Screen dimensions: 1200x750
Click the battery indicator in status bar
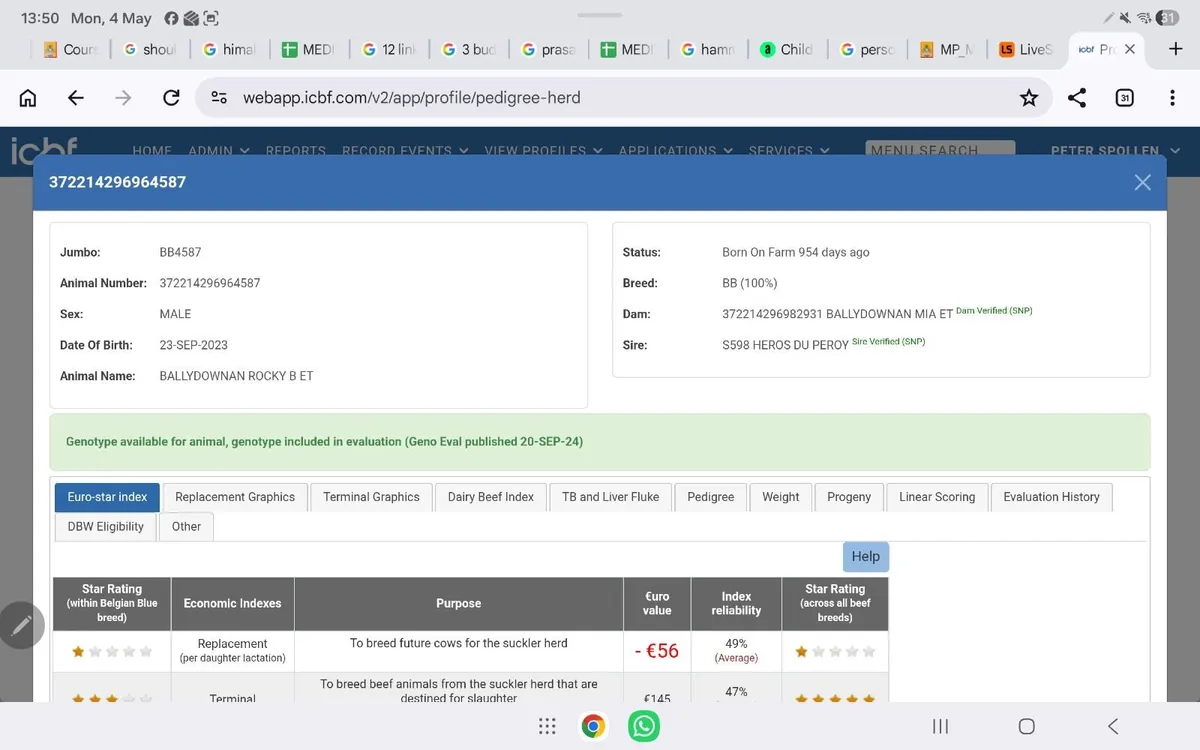1167,18
